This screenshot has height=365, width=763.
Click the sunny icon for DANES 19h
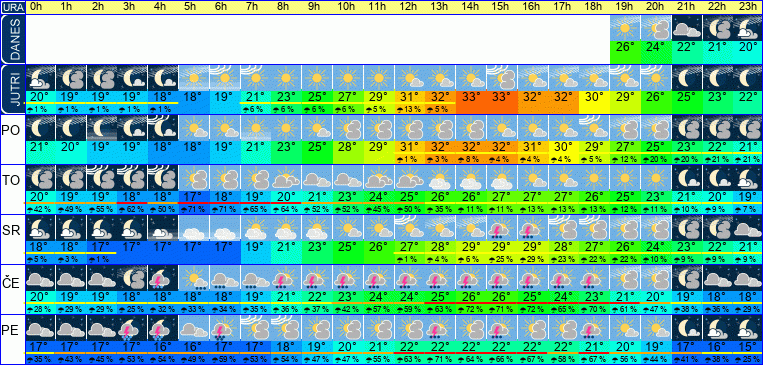[625, 28]
